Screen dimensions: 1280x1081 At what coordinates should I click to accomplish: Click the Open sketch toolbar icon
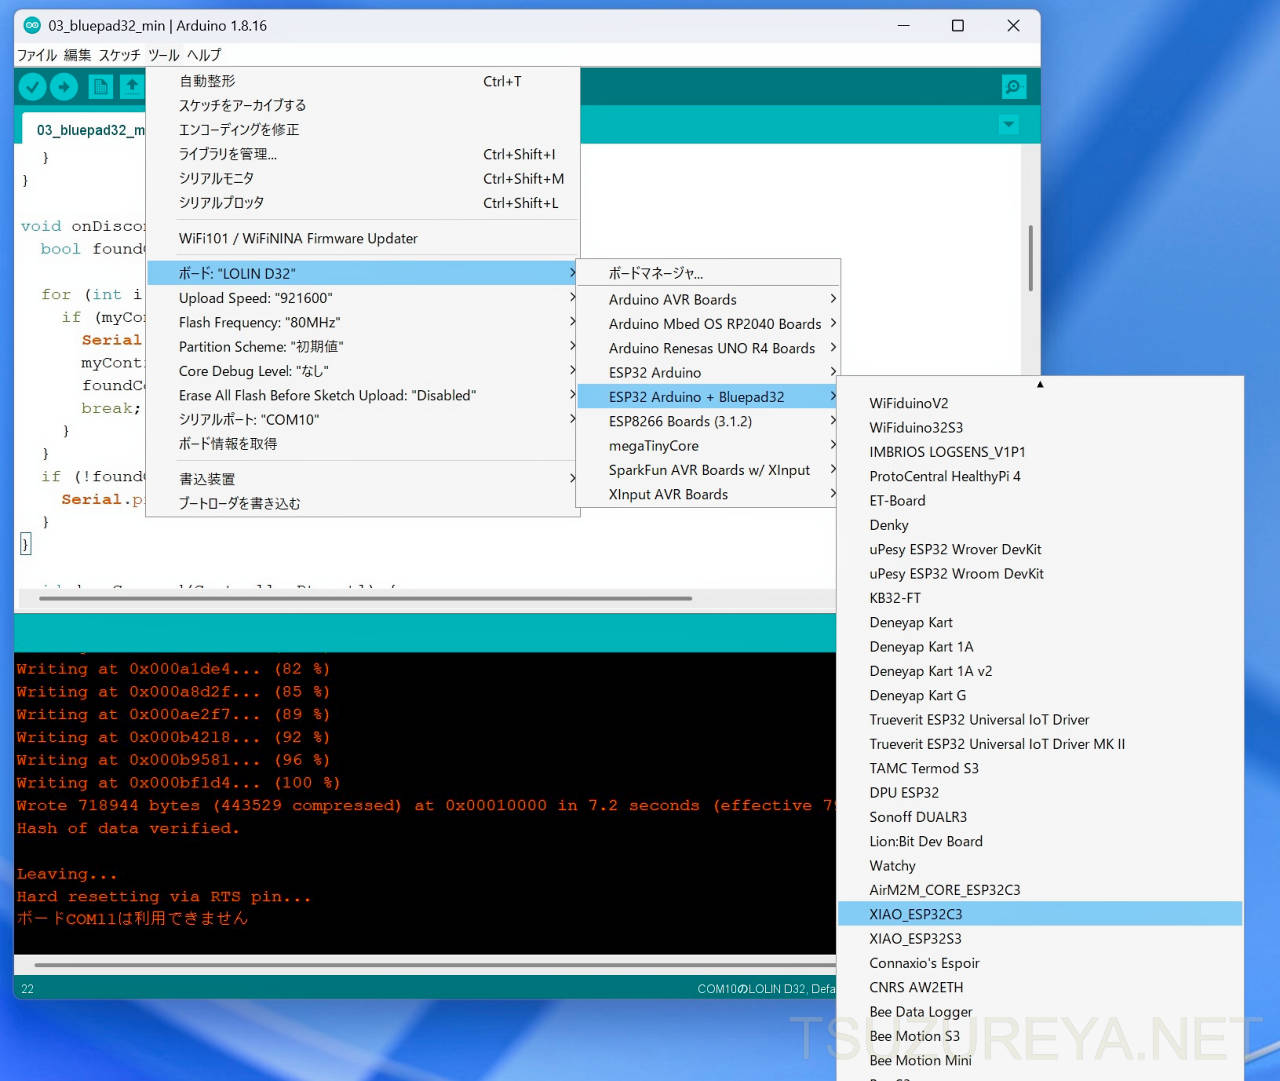(x=132, y=87)
